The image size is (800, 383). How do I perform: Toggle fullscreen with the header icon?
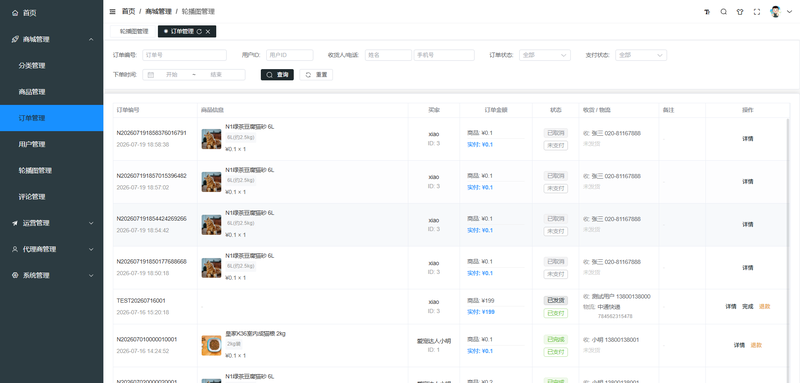point(757,12)
